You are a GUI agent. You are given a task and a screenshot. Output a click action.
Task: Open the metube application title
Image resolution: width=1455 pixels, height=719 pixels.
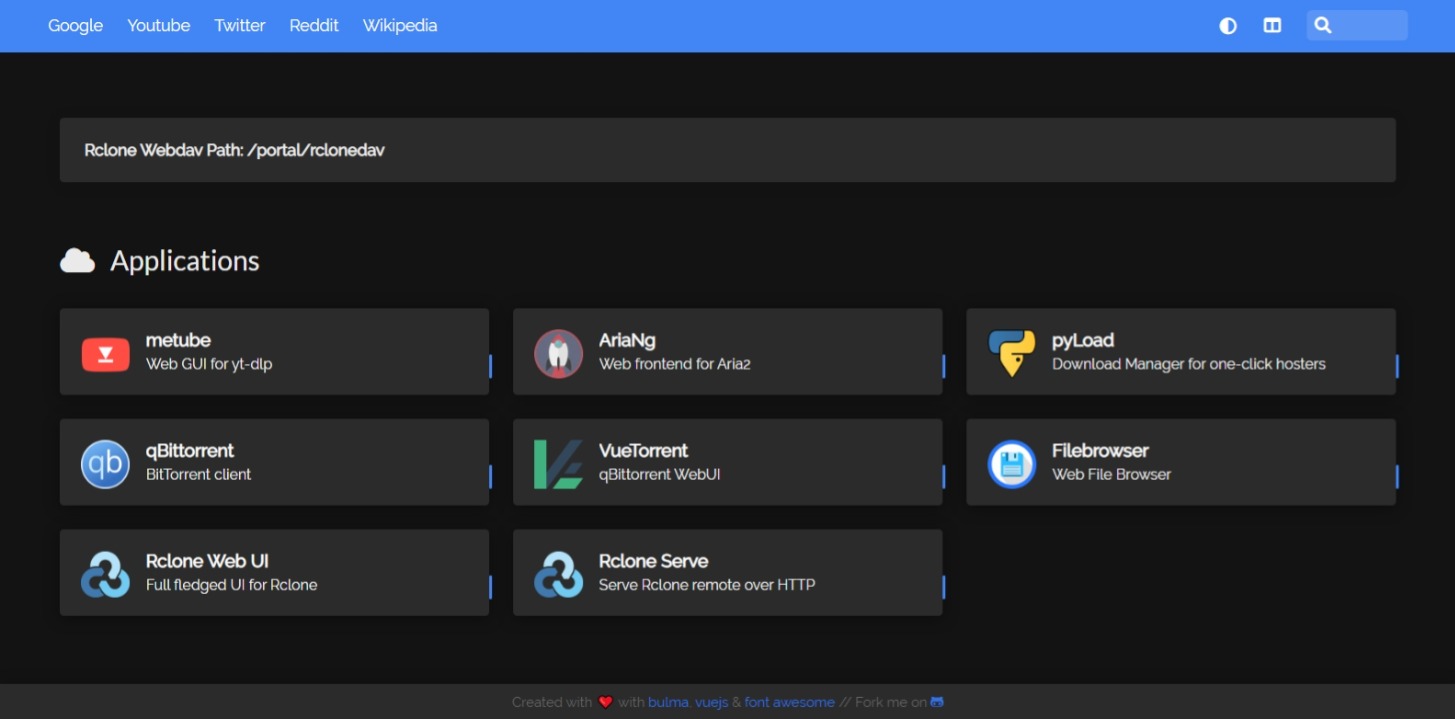(178, 340)
